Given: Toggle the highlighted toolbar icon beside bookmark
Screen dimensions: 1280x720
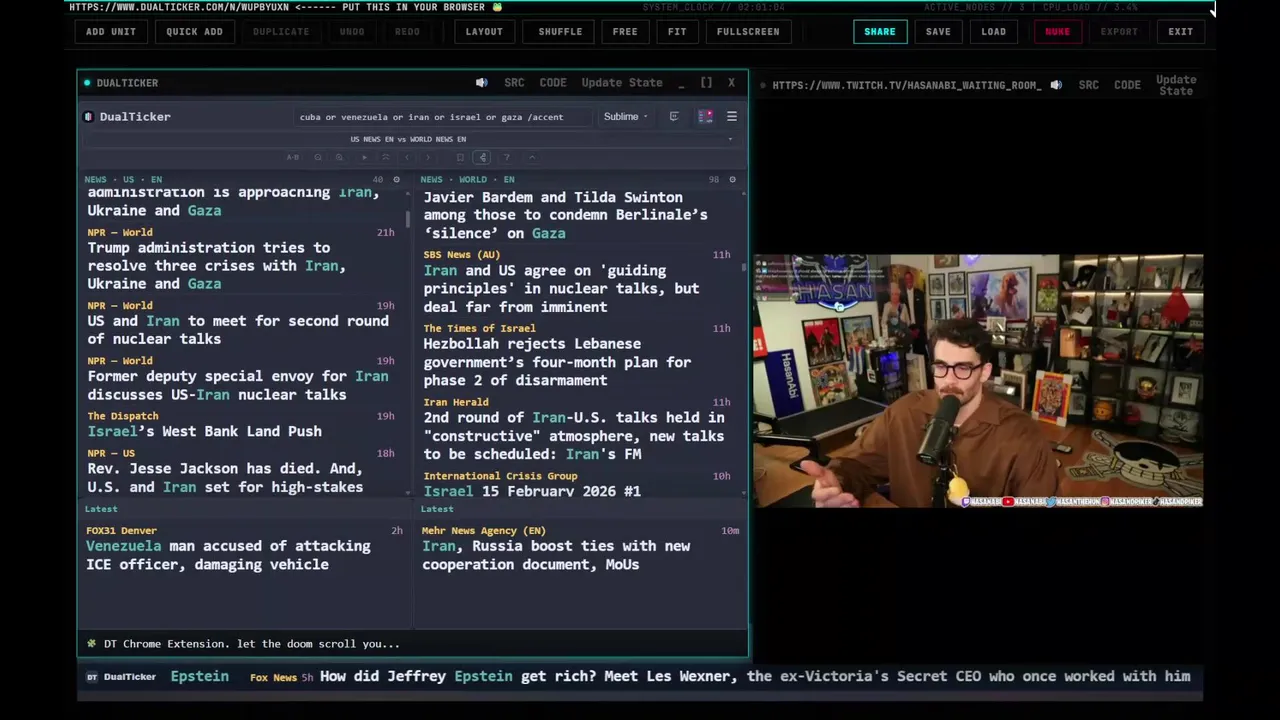Looking at the screenshot, I should (x=482, y=157).
